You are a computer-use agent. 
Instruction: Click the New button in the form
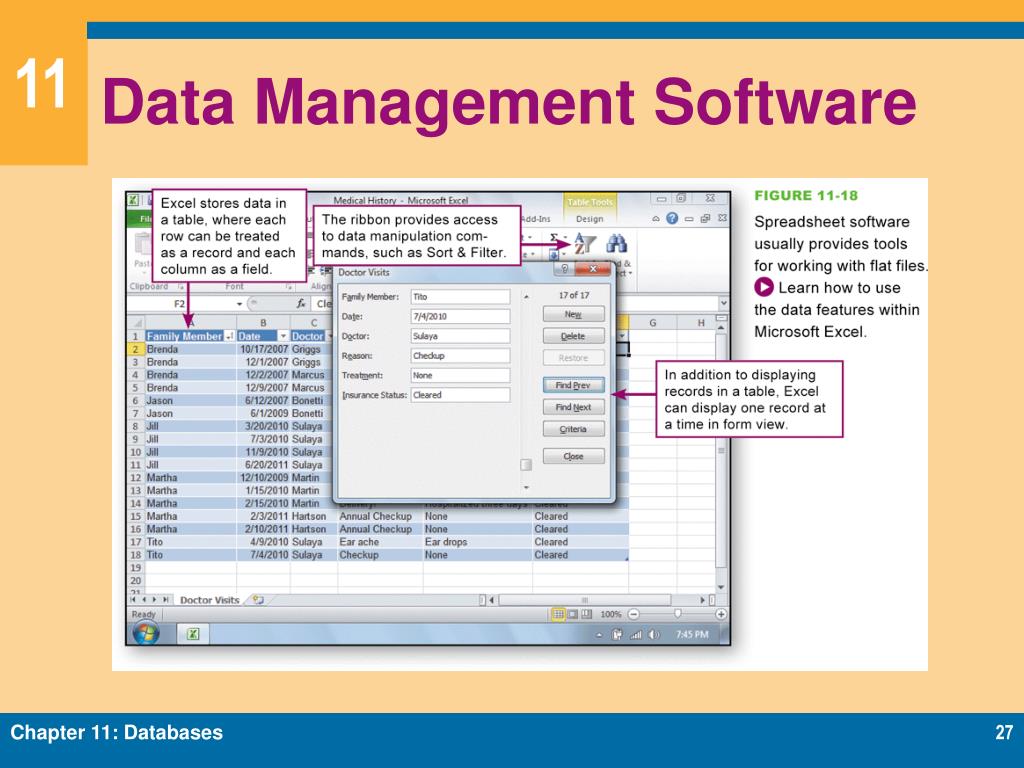click(x=573, y=314)
